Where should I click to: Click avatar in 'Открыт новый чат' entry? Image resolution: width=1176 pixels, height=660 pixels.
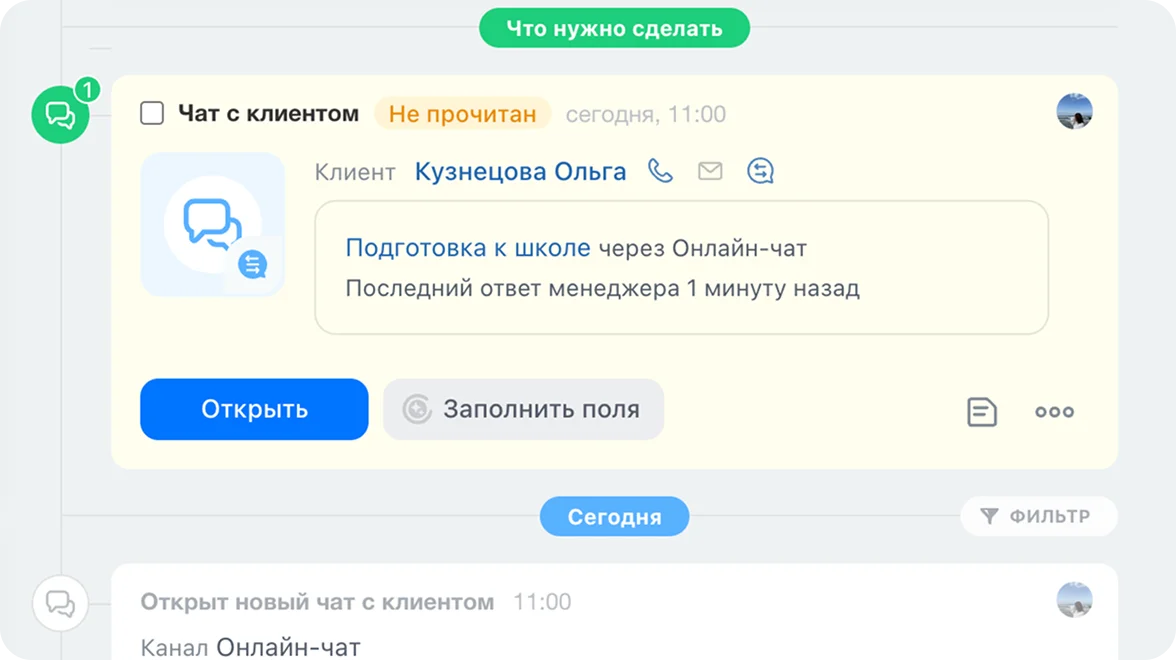(1075, 600)
